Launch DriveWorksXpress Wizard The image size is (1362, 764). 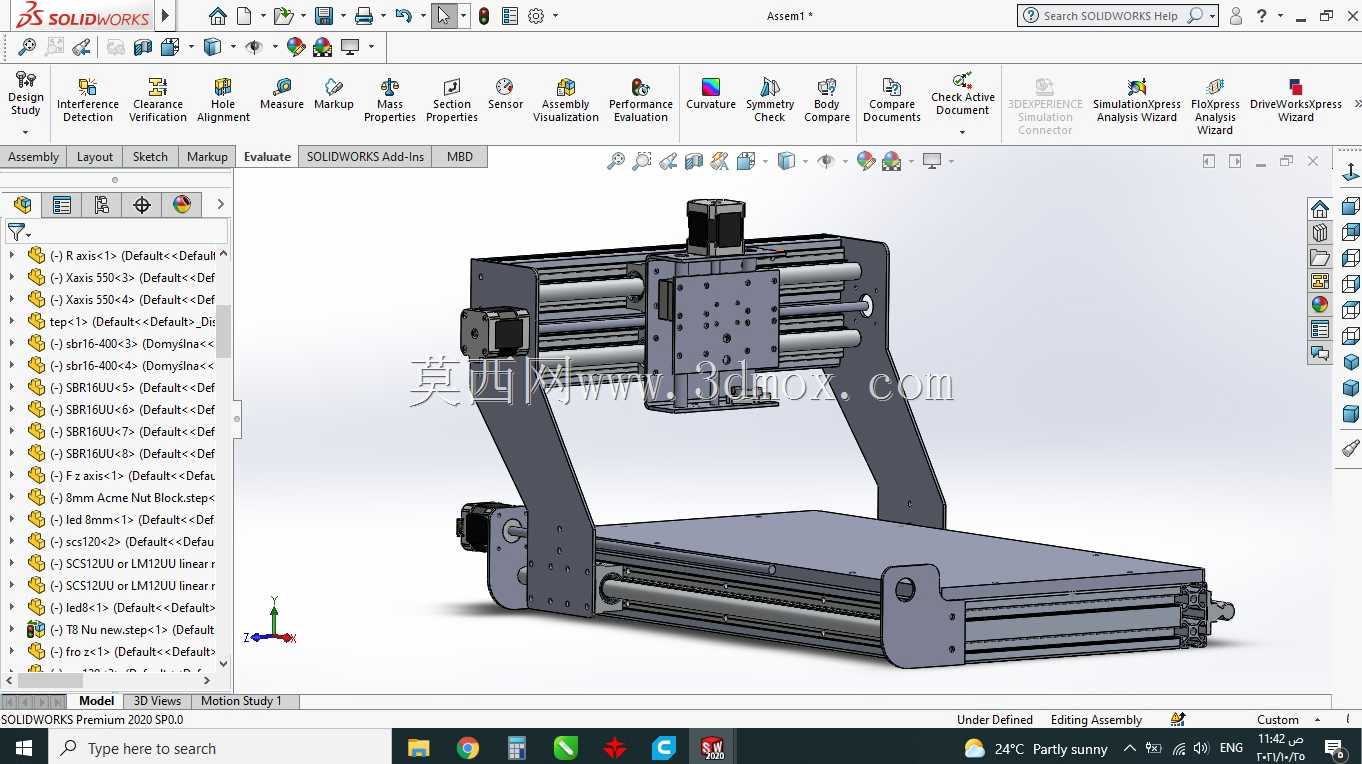pyautogui.click(x=1296, y=100)
